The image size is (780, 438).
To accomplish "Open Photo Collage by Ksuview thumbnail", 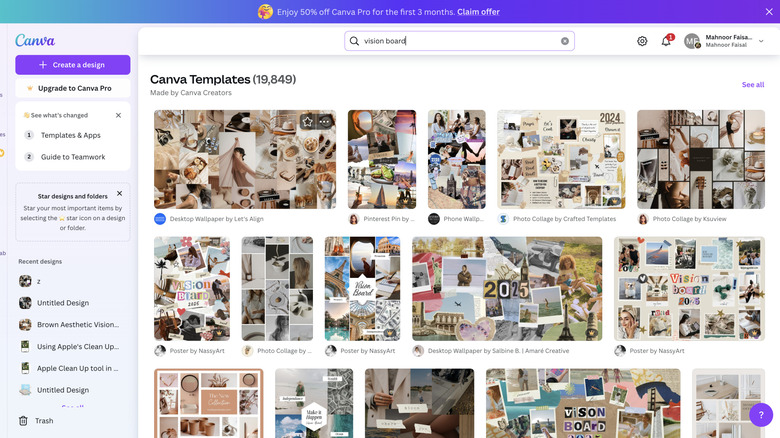I will pyautogui.click(x=701, y=159).
